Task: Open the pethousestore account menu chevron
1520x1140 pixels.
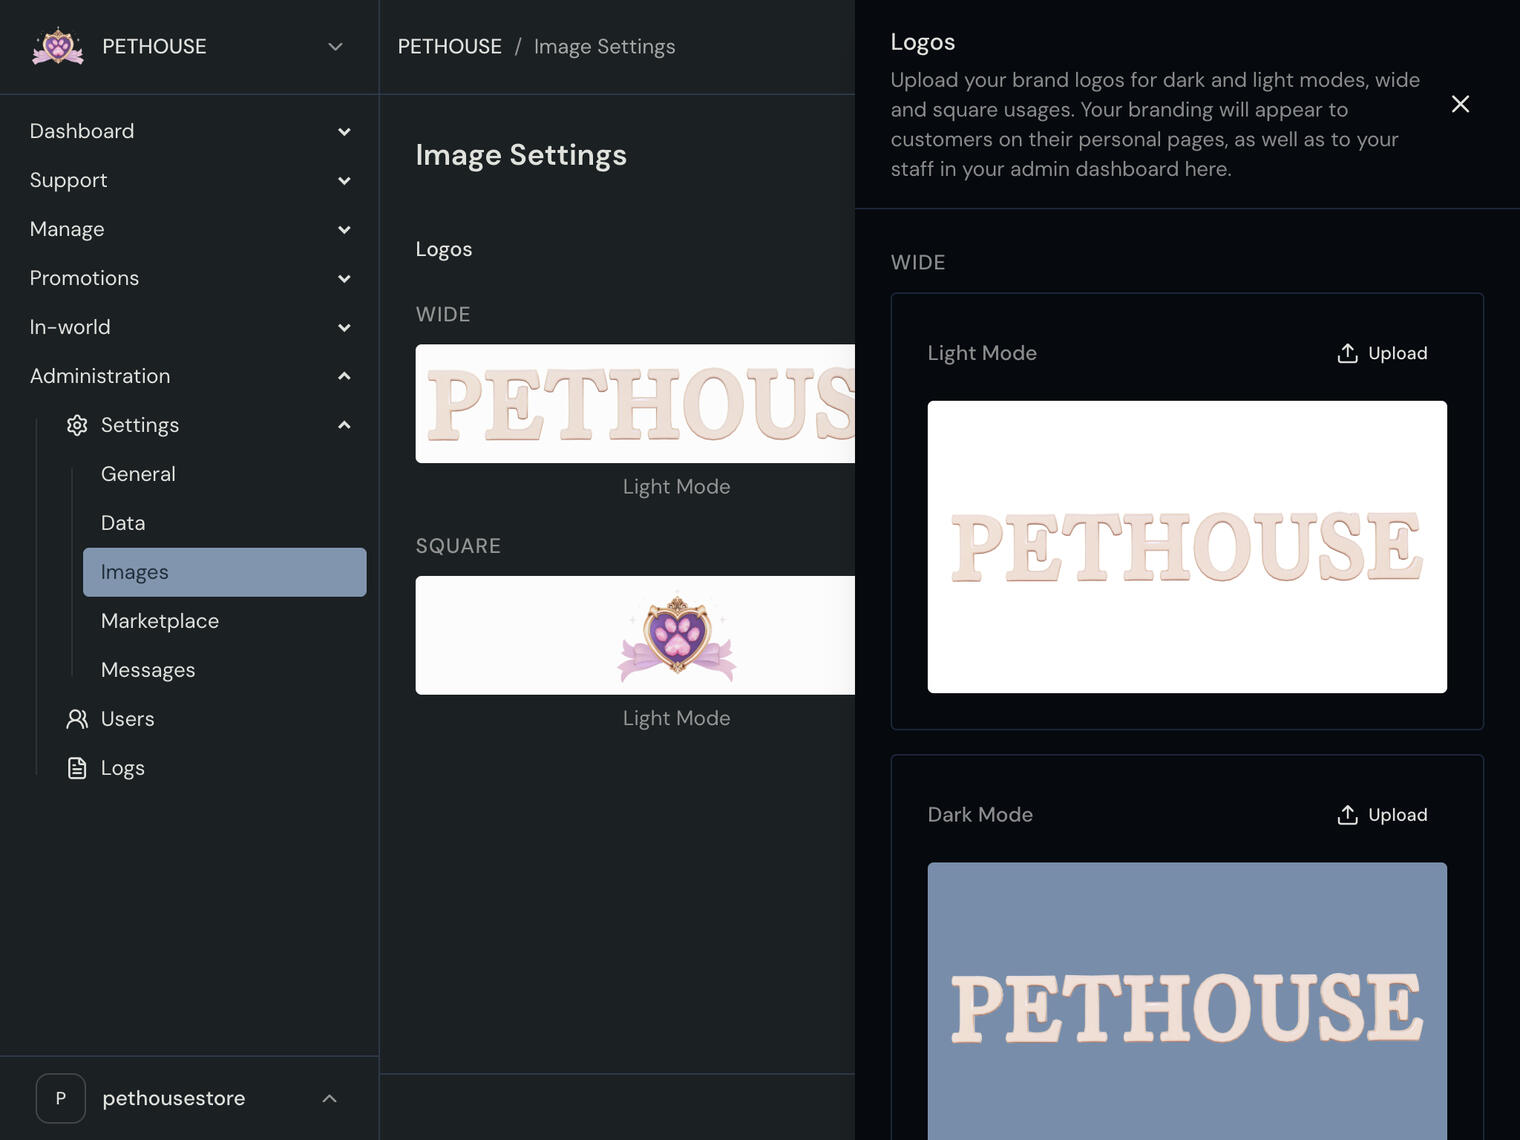Action: click(x=329, y=1098)
